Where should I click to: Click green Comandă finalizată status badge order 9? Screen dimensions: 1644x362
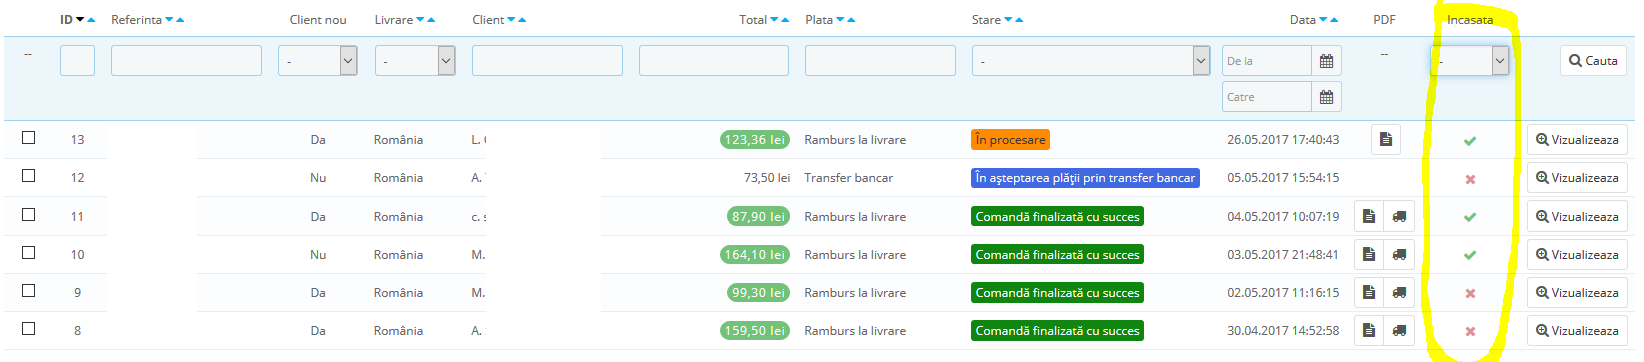coord(1057,293)
